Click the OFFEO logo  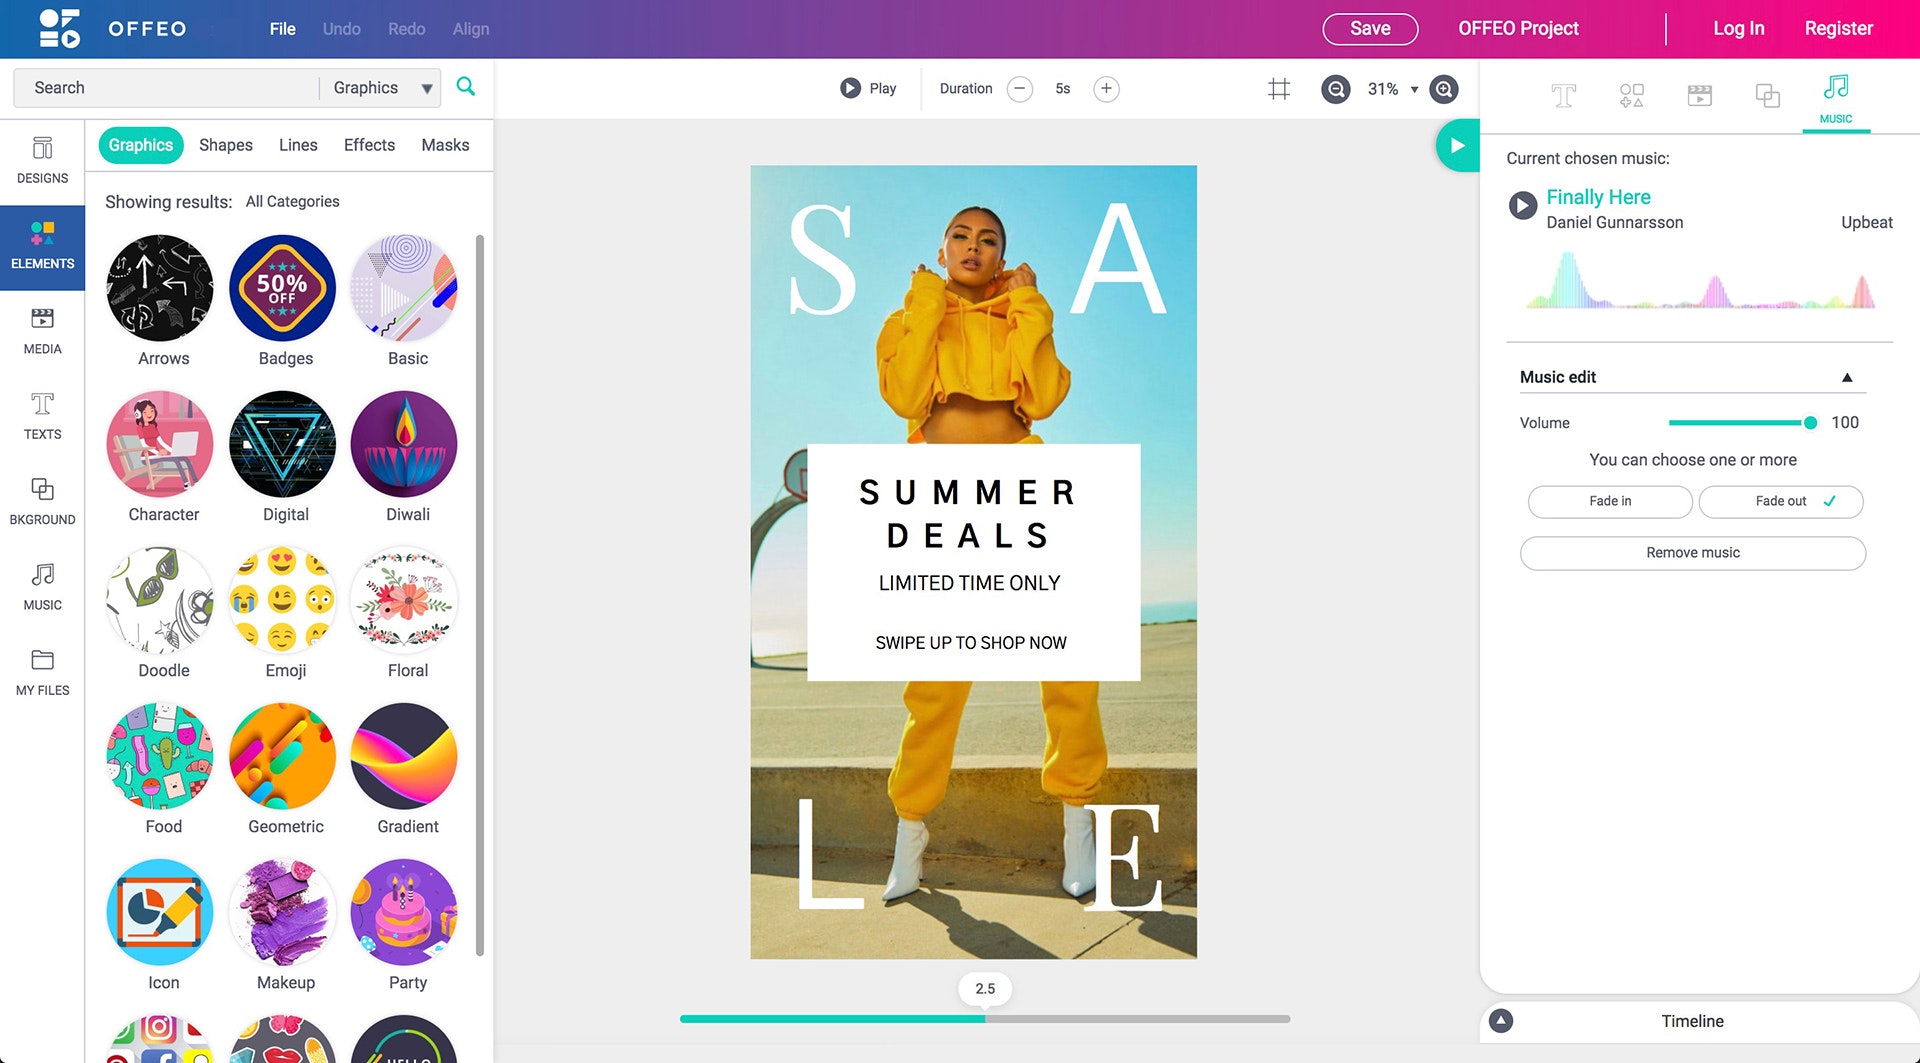(x=112, y=28)
